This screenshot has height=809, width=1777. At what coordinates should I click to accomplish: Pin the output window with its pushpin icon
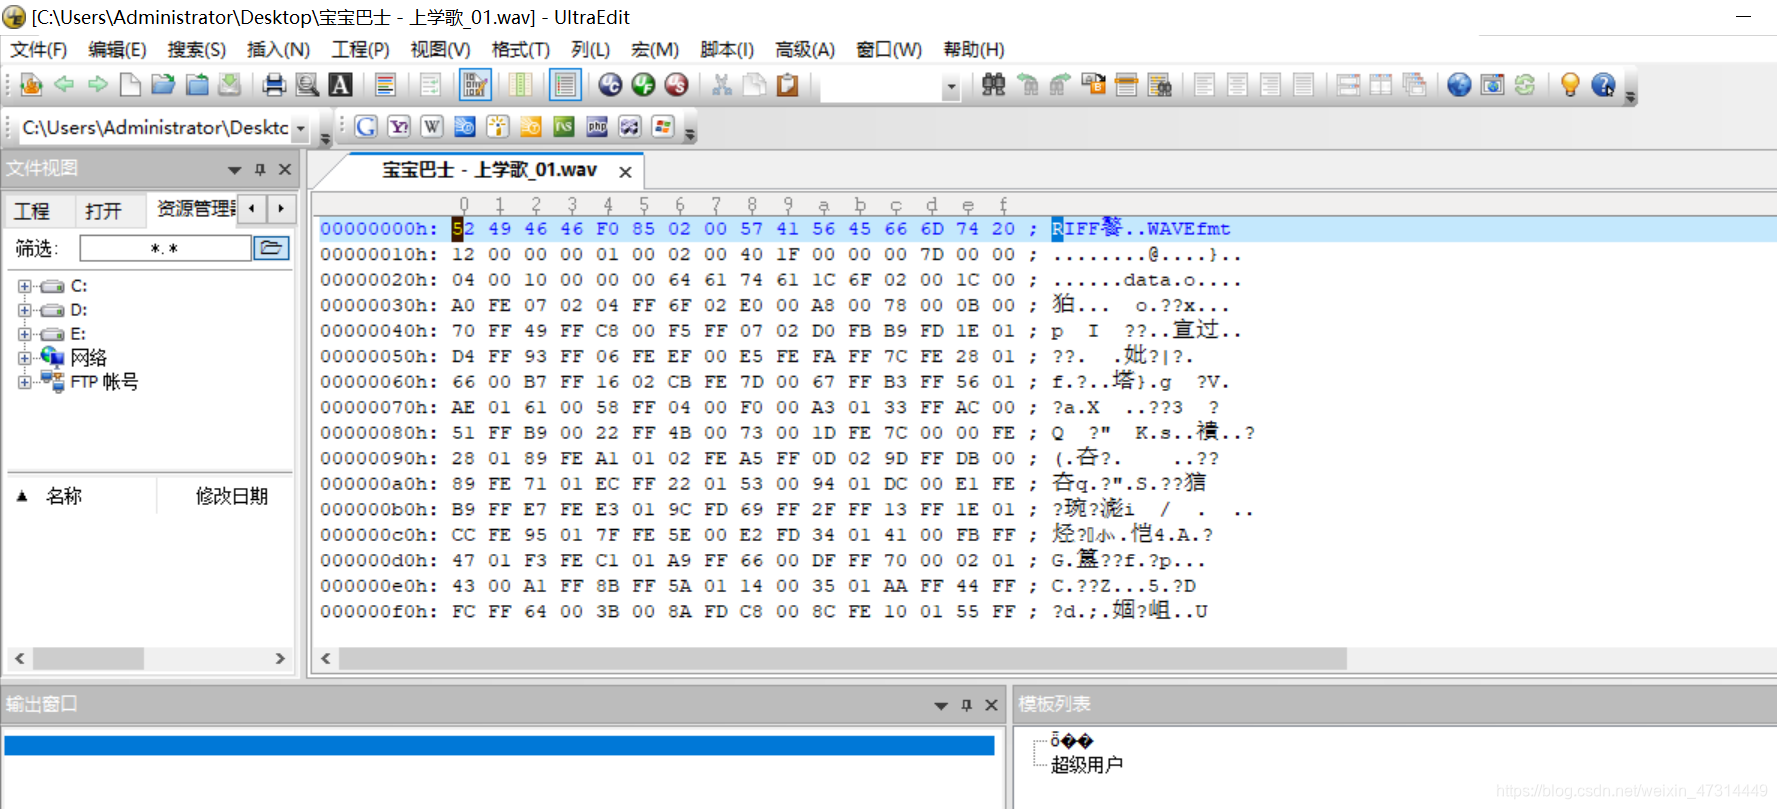(x=966, y=705)
